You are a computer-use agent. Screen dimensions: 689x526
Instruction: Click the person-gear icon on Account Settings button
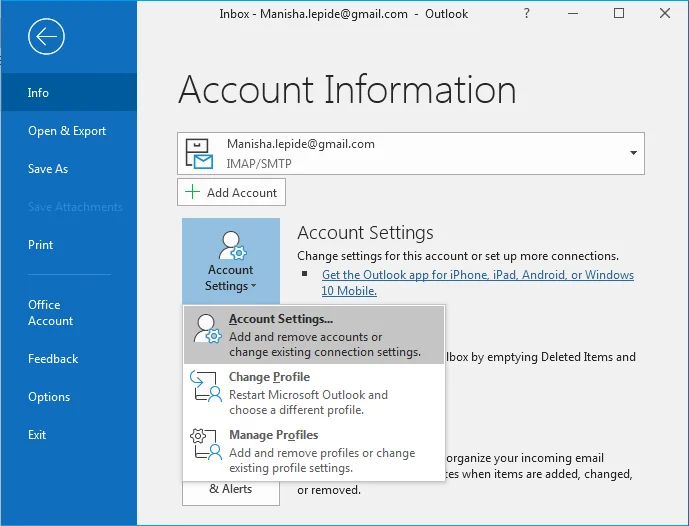[x=232, y=246]
